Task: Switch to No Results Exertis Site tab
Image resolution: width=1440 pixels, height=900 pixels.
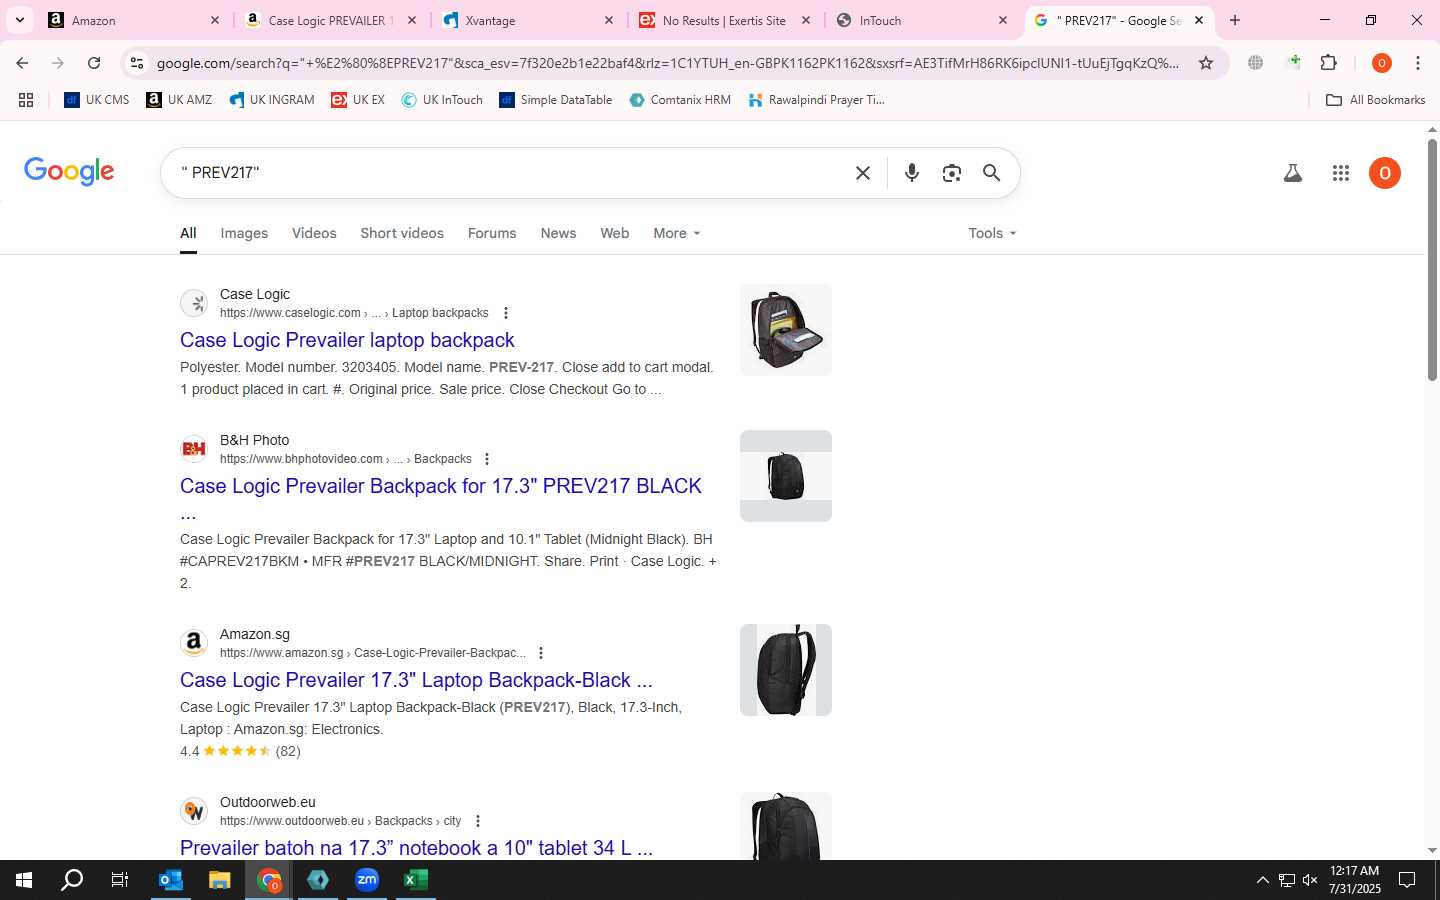Action: coord(727,20)
